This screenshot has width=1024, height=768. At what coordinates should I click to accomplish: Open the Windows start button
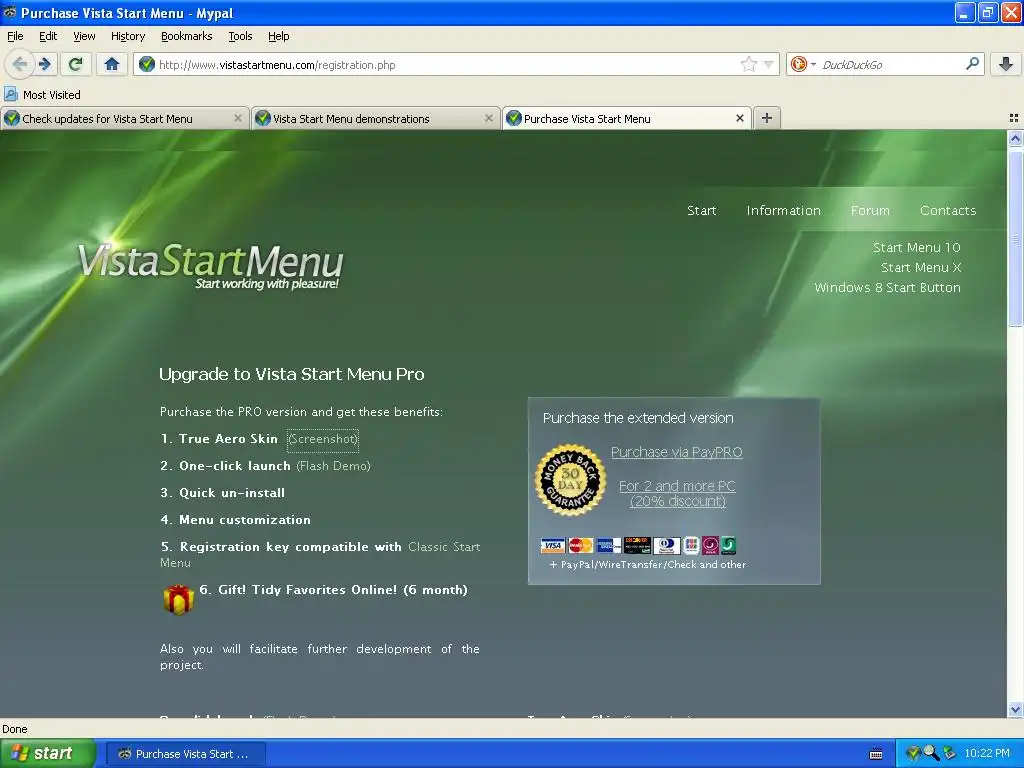[47, 753]
